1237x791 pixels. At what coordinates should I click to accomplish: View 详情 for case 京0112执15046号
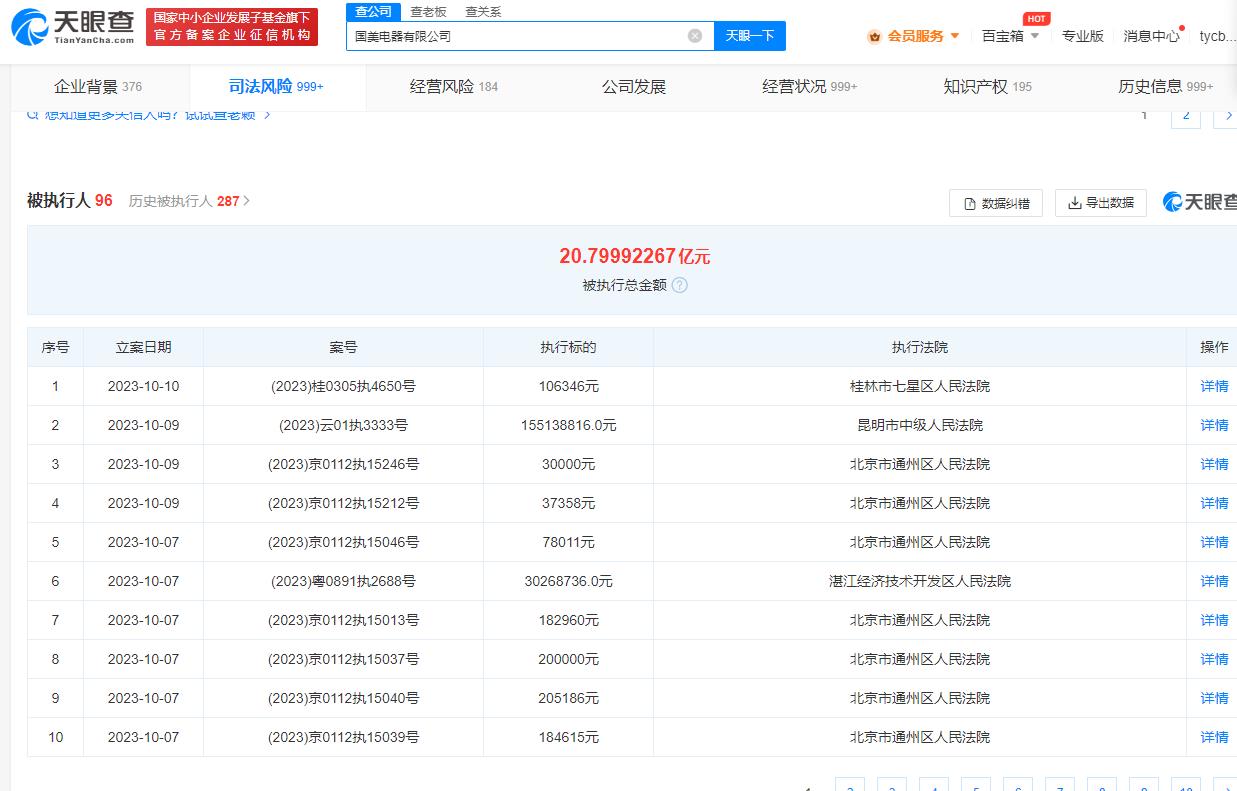(x=1214, y=542)
